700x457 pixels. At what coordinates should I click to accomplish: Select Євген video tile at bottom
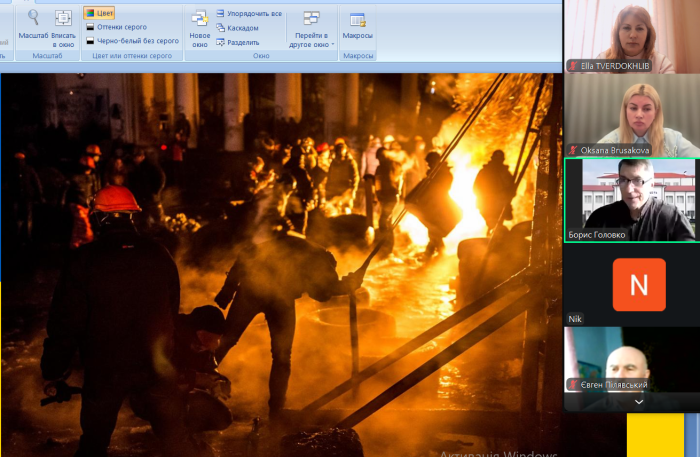click(631, 358)
